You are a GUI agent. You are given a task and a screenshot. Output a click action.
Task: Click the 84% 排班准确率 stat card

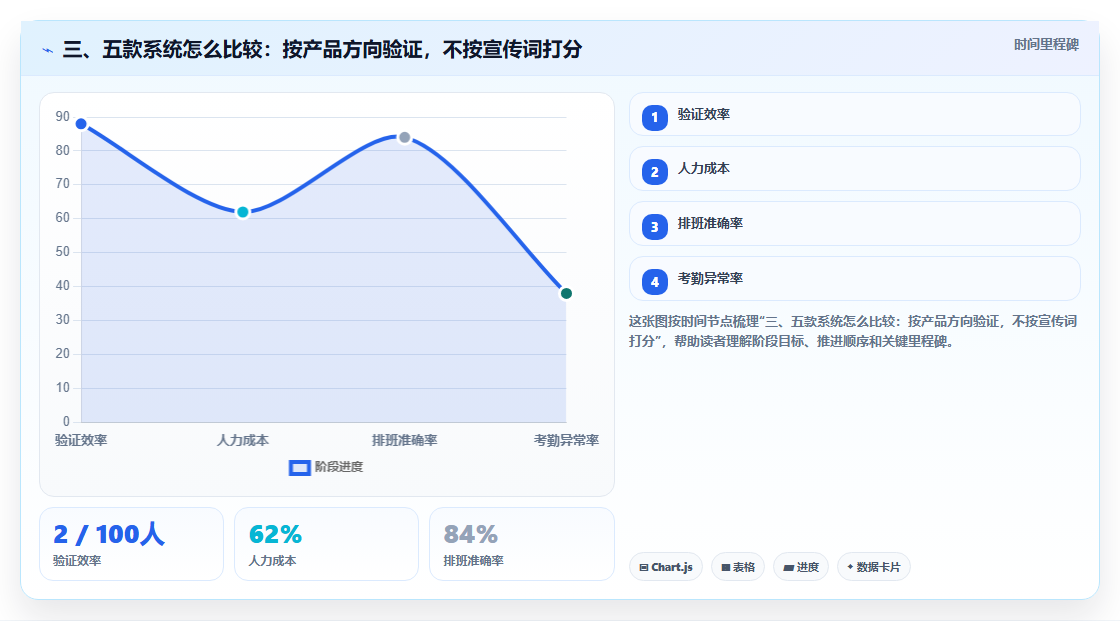coord(521,544)
